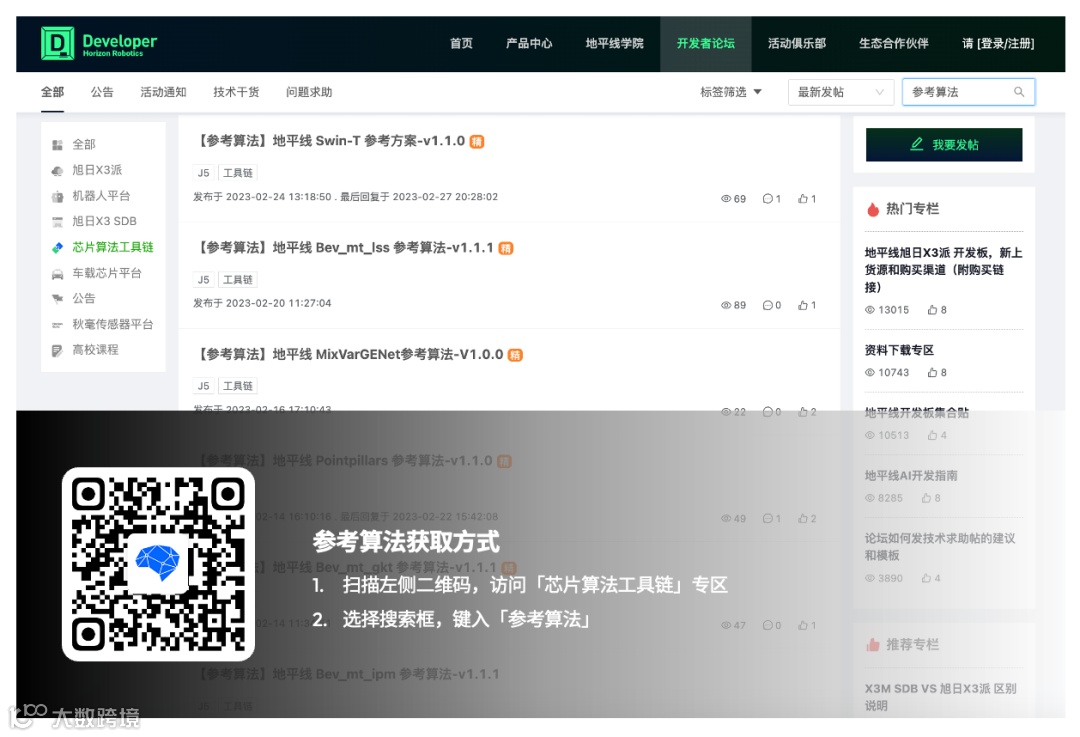The height and width of the screenshot is (737, 1080).
Task: Click the comment icon on Bev_mt_lss post
Action: pyautogui.click(x=767, y=305)
